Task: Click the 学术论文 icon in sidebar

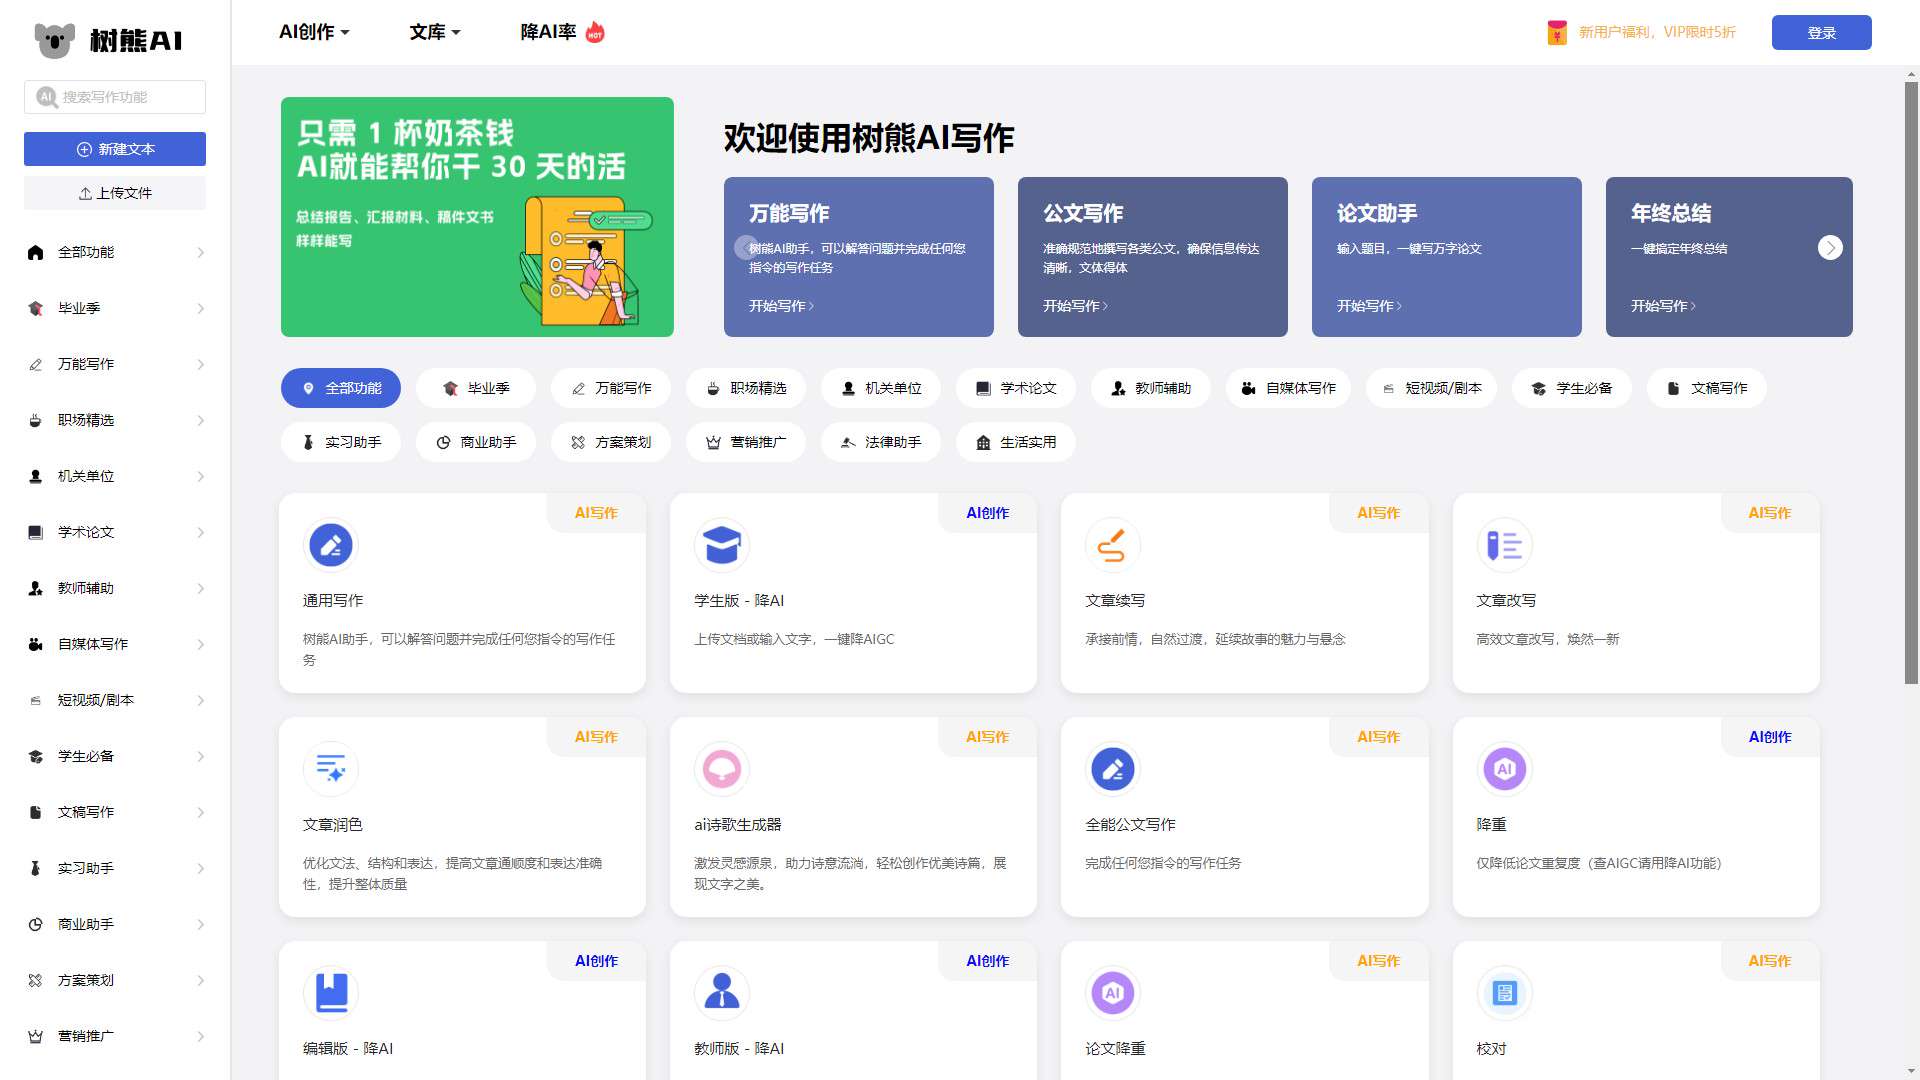Action: [36, 532]
